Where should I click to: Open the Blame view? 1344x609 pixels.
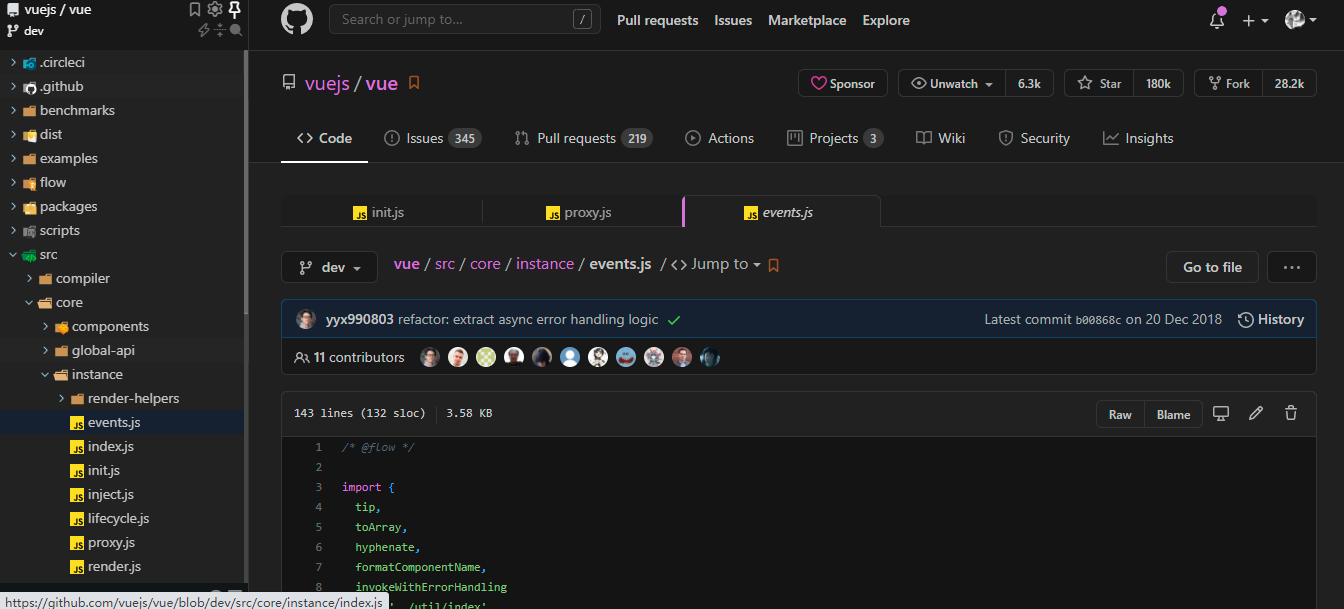pyautogui.click(x=1173, y=414)
